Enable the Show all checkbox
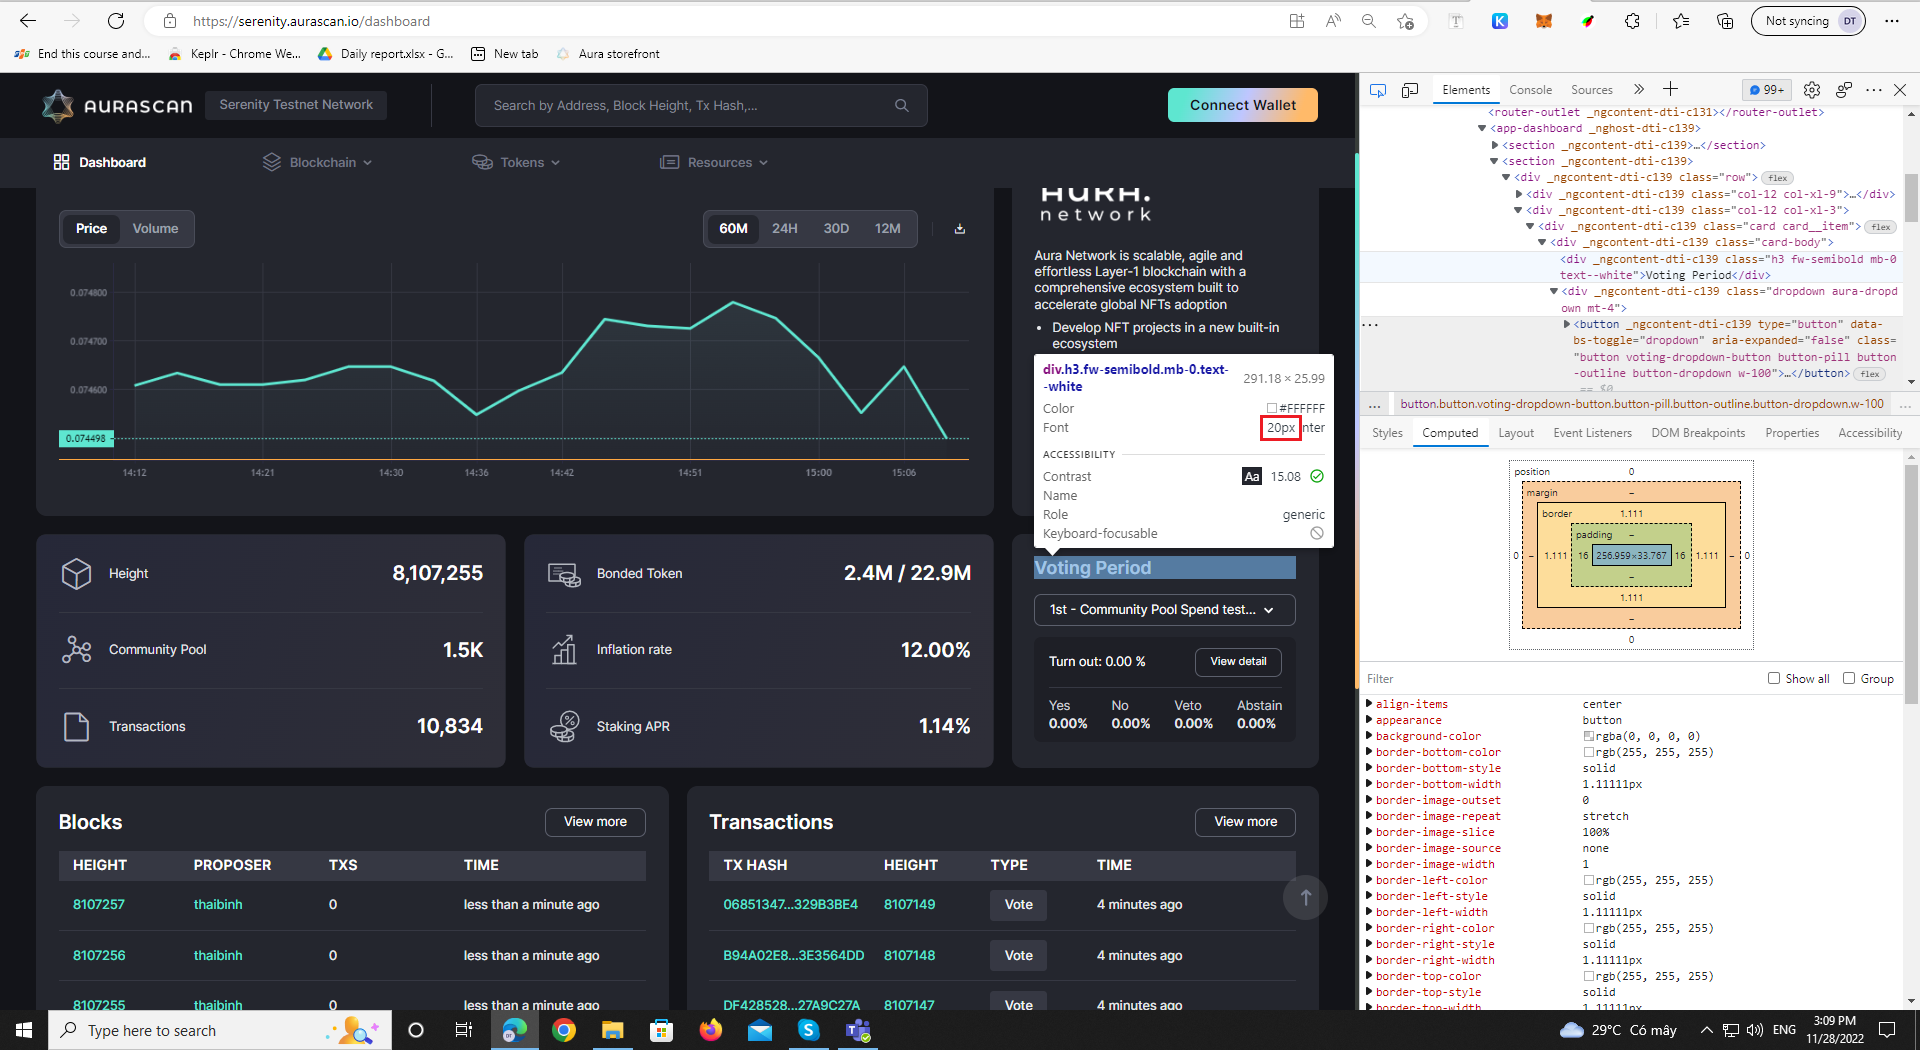Image resolution: width=1920 pixels, height=1050 pixels. pos(1775,678)
